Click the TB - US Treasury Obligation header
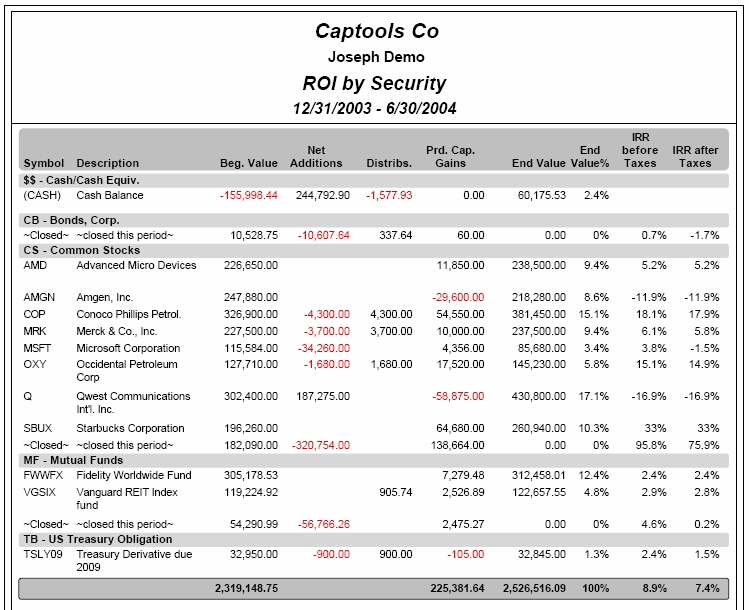Image resolution: width=749 pixels, height=610 pixels. (98, 539)
